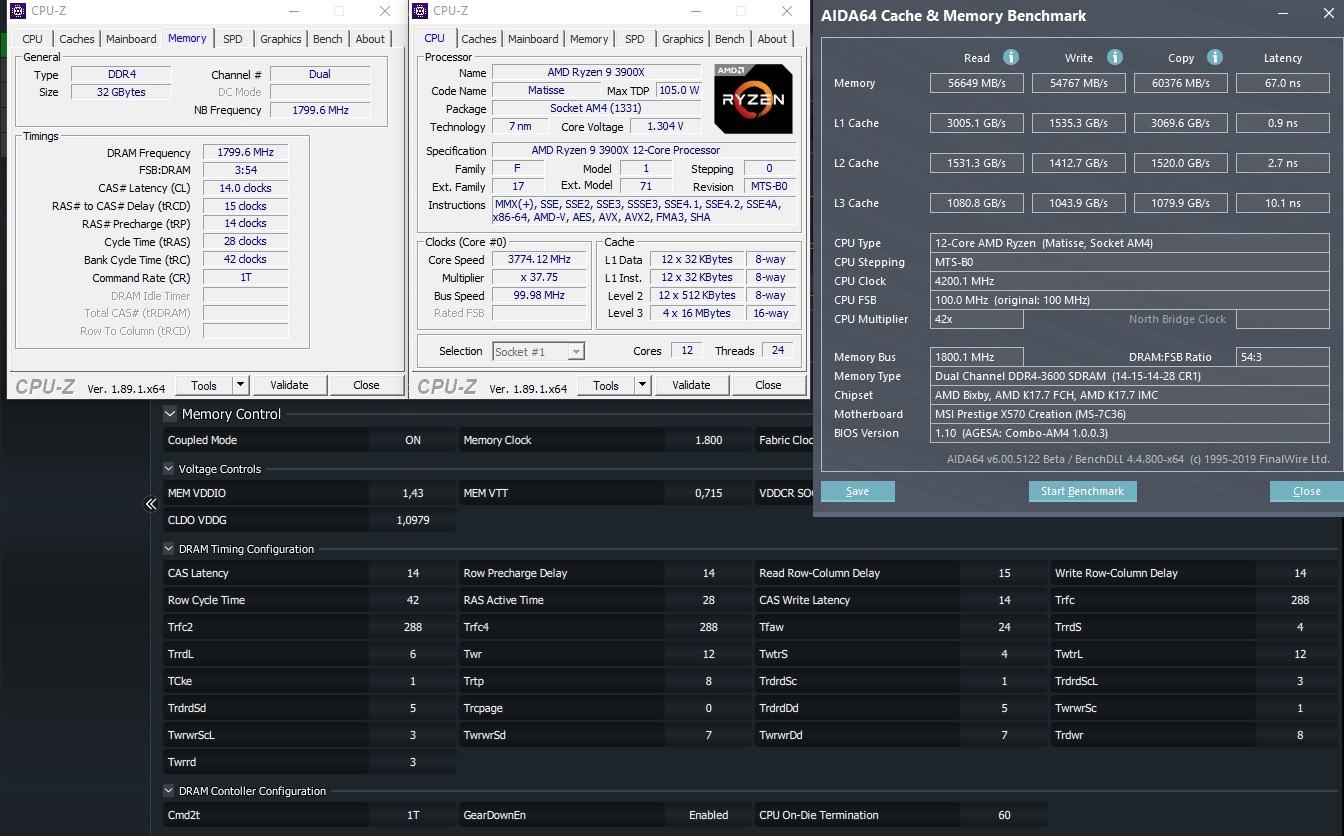Click the CPU-Z app icon in the processor info window's title bar

pos(420,11)
